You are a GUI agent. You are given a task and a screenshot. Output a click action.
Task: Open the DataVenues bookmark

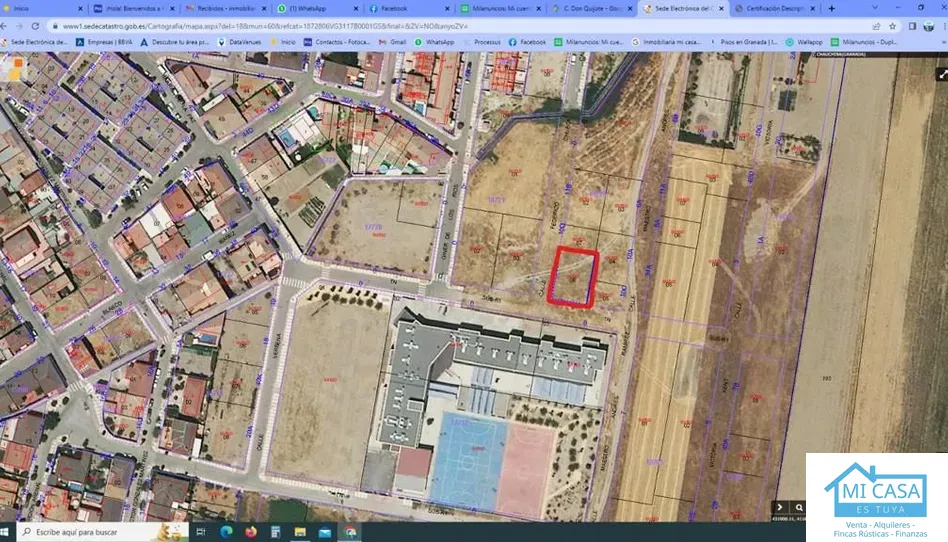[239, 42]
